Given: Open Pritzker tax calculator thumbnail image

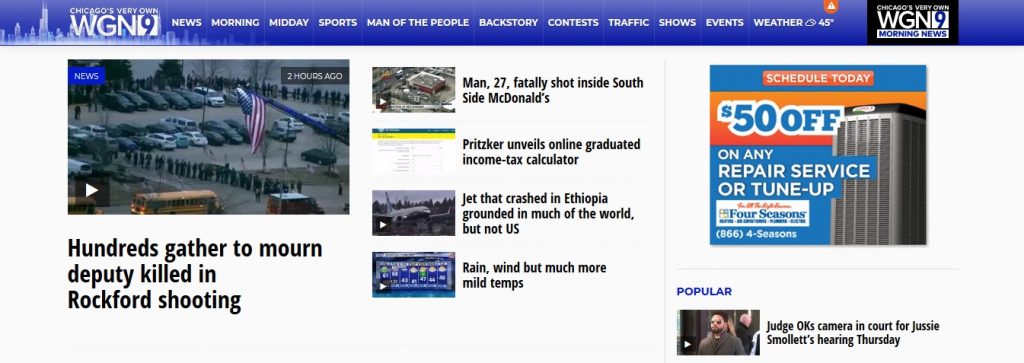Looking at the screenshot, I should point(413,151).
